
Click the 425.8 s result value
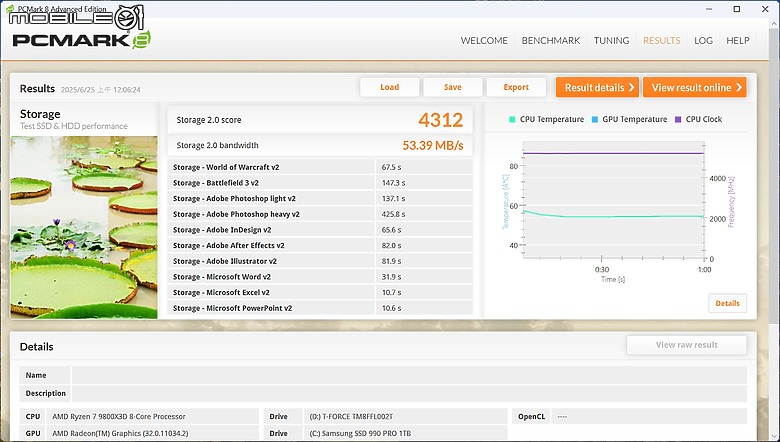coord(393,214)
